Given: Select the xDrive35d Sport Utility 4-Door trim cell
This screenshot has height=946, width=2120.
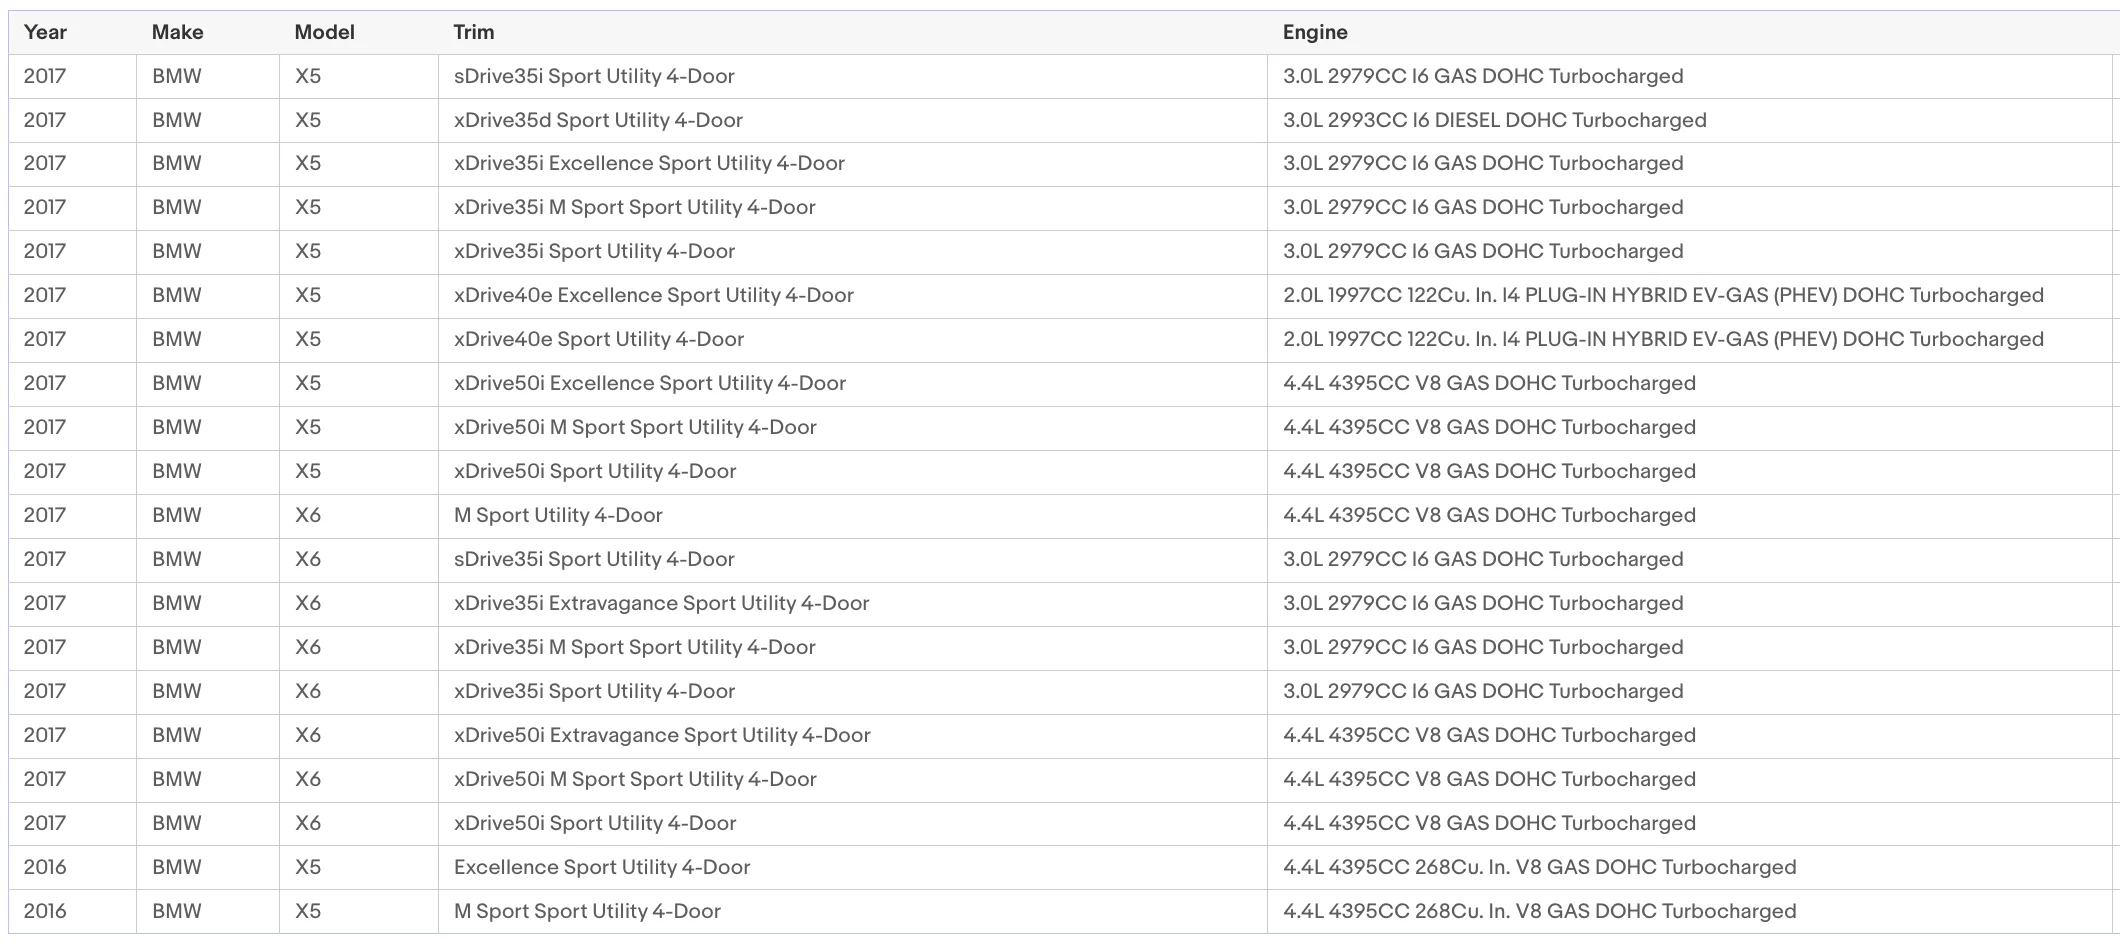Looking at the screenshot, I should [853, 120].
